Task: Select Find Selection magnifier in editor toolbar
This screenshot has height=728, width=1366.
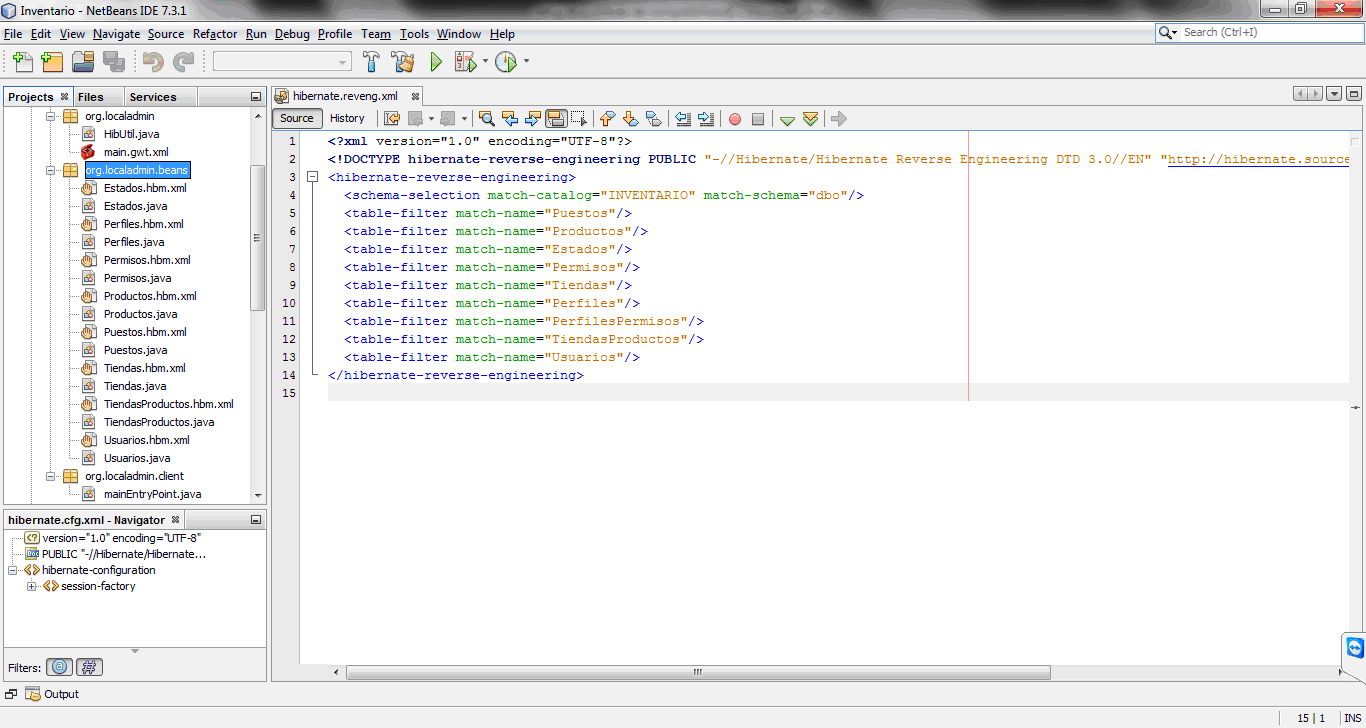Action: (487, 118)
